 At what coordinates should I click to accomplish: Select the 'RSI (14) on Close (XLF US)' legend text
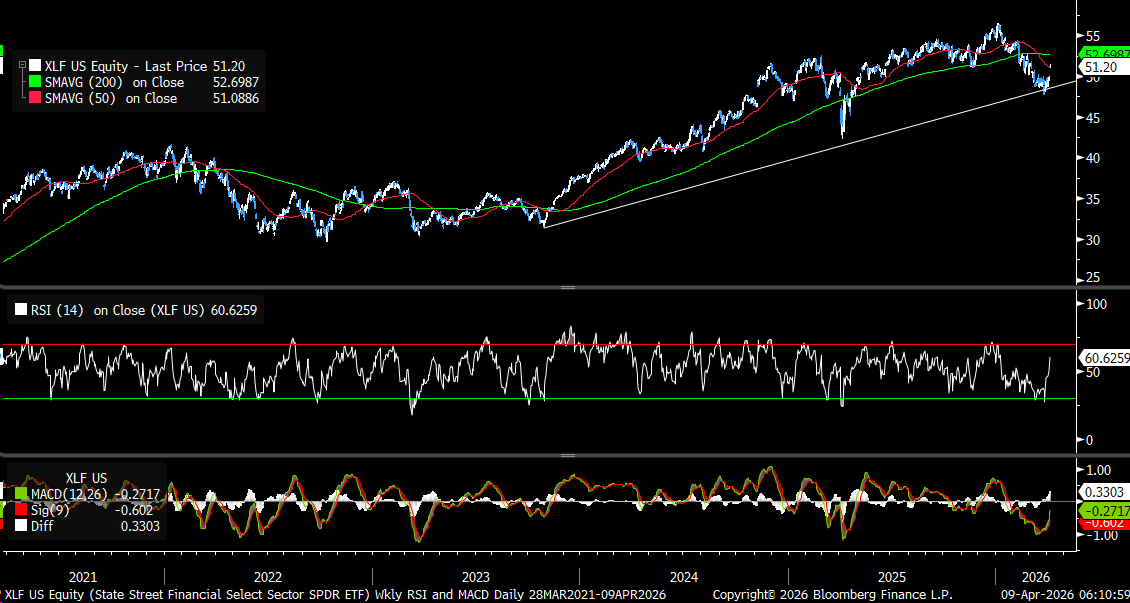pos(119,311)
